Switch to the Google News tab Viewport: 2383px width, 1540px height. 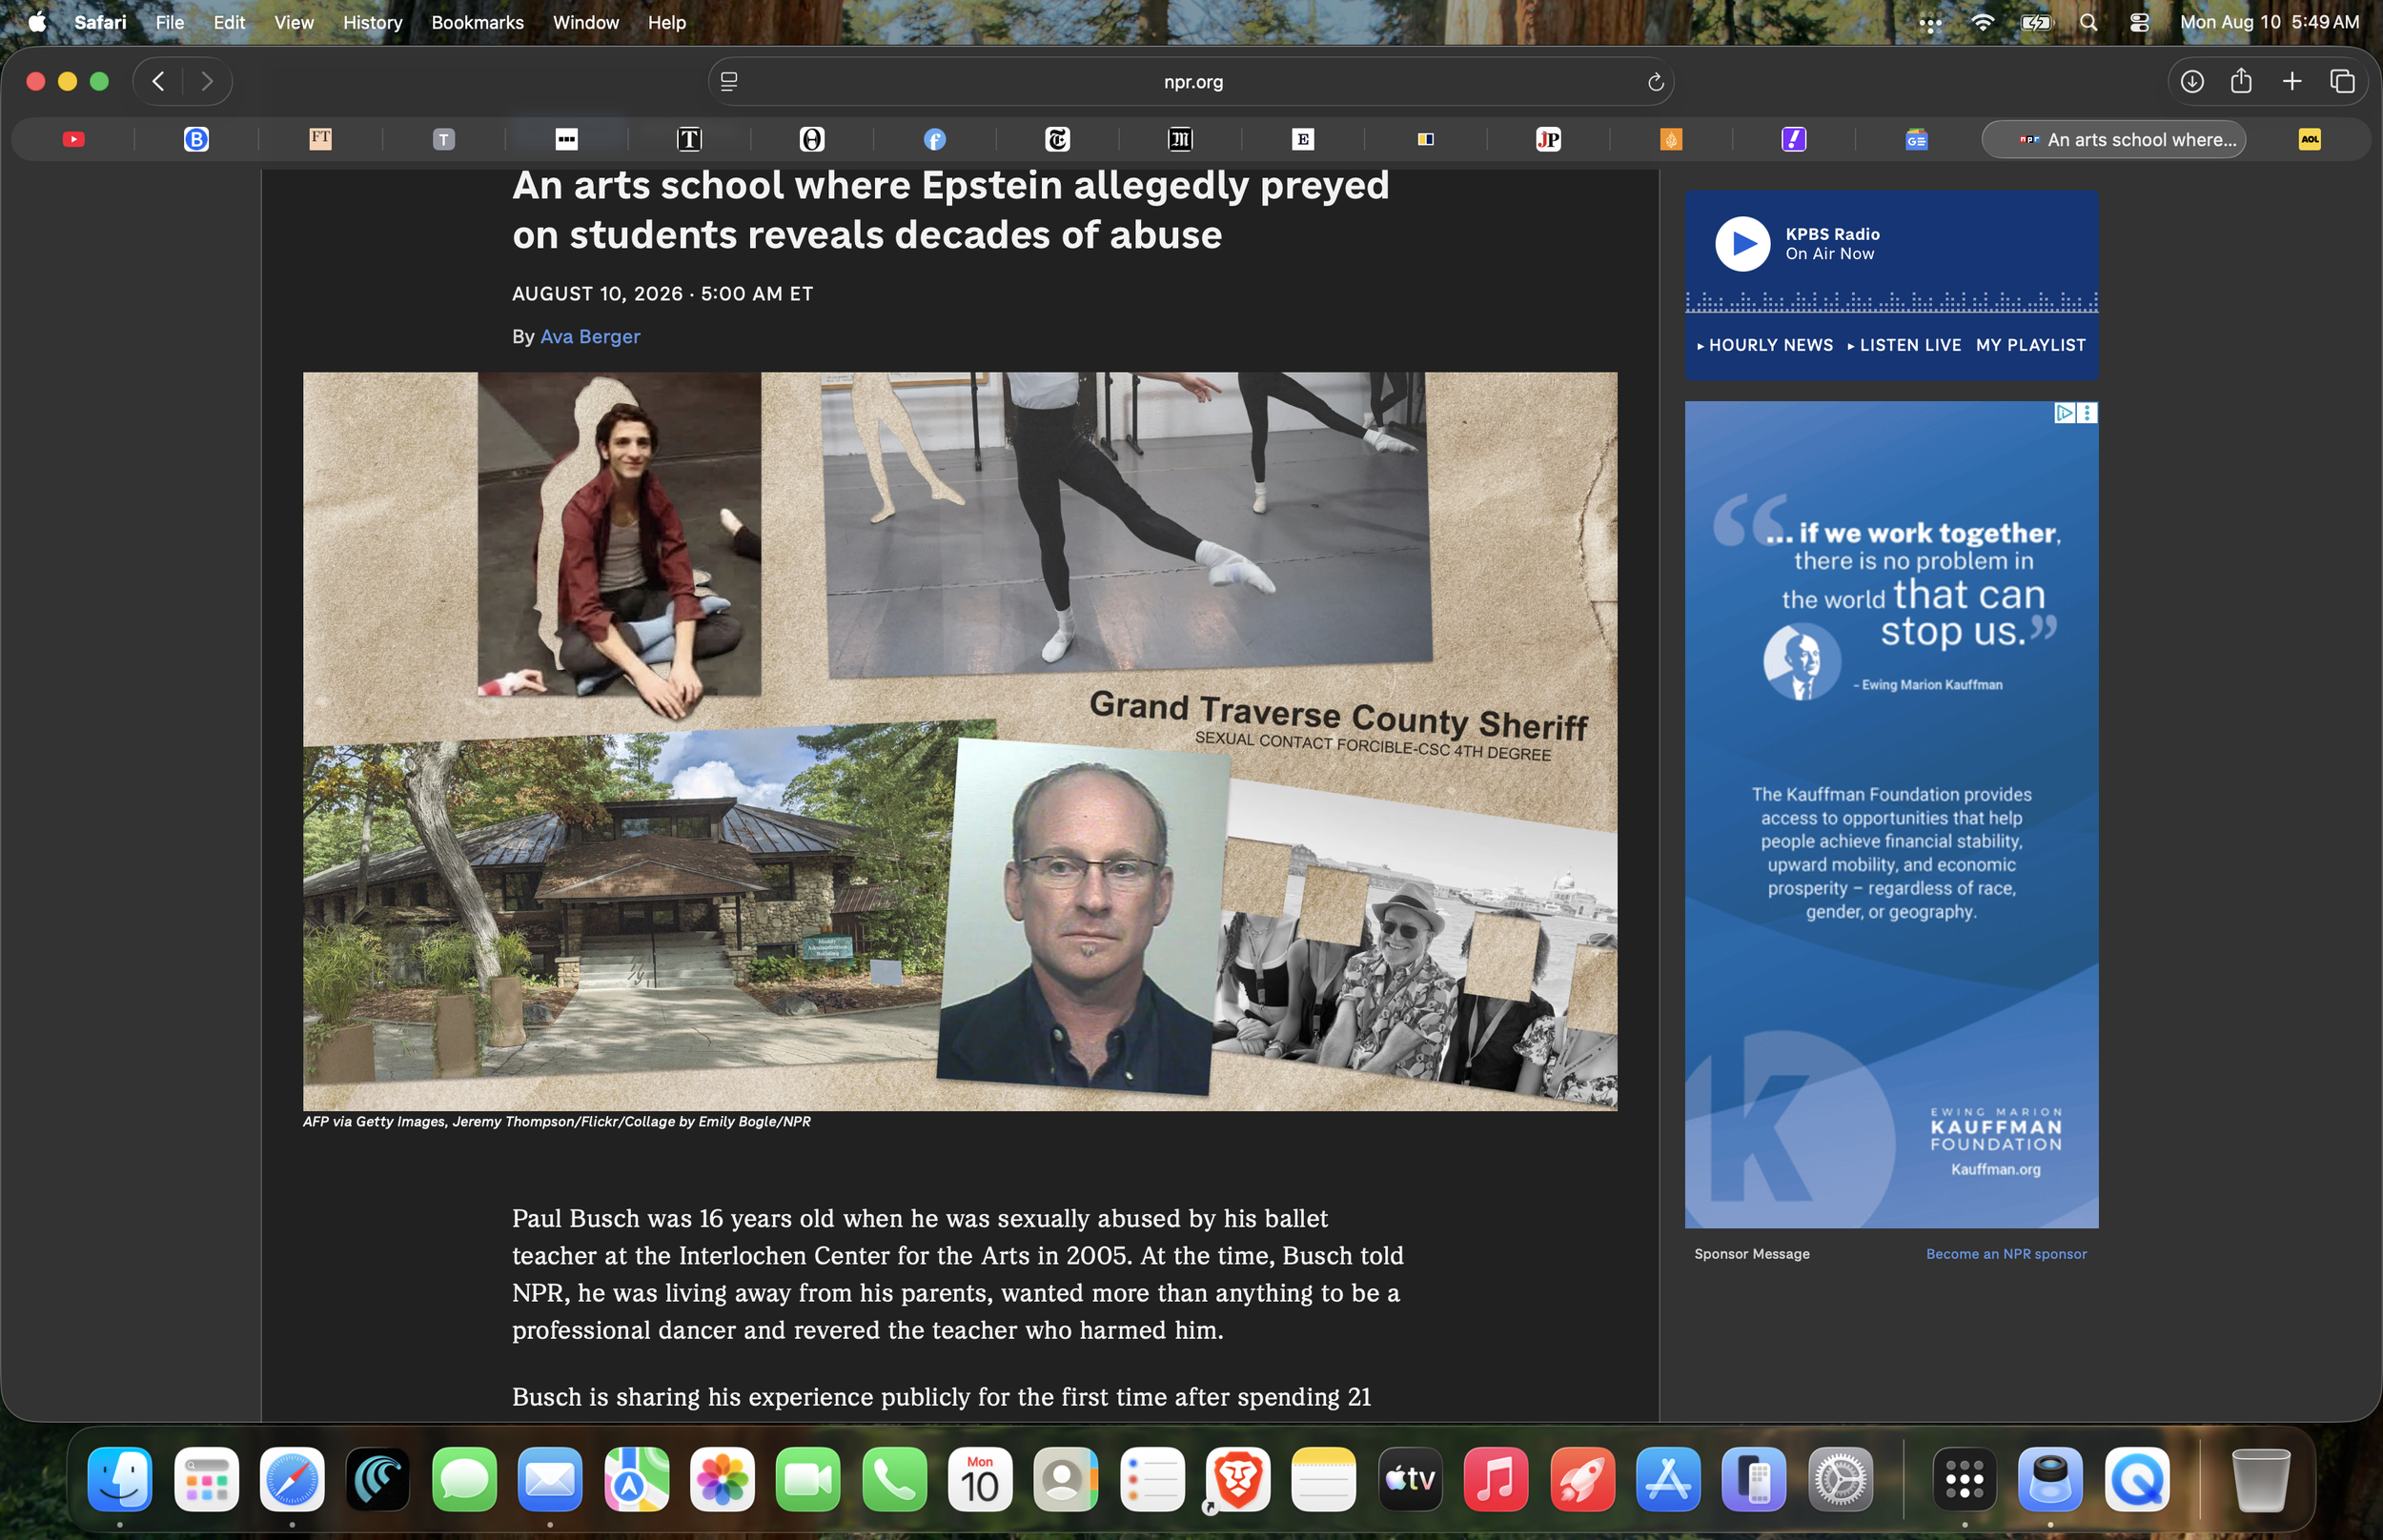point(1916,140)
